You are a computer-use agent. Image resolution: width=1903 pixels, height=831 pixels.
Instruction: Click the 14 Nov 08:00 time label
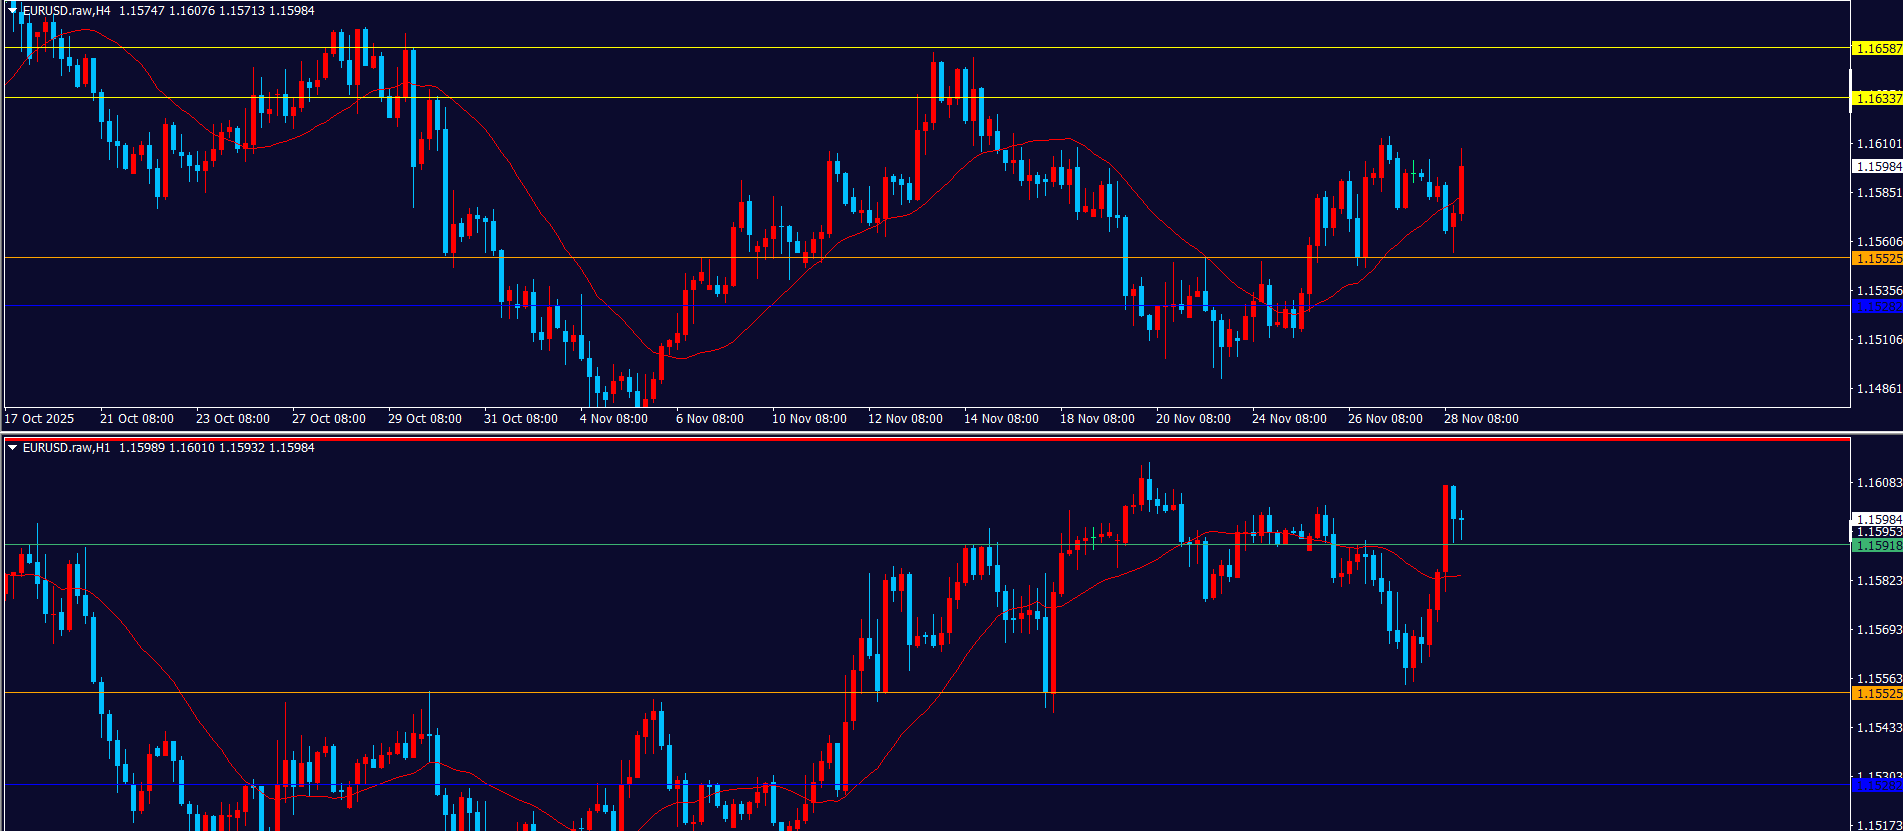pos(1001,419)
